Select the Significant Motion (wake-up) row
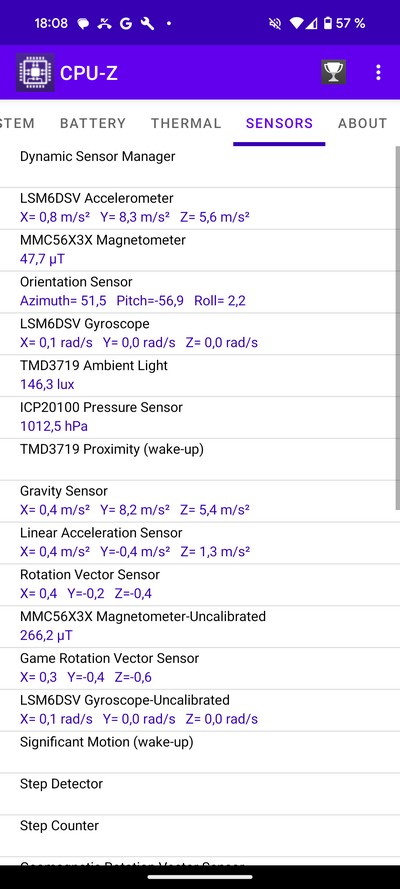This screenshot has height=889, width=400. point(197,752)
